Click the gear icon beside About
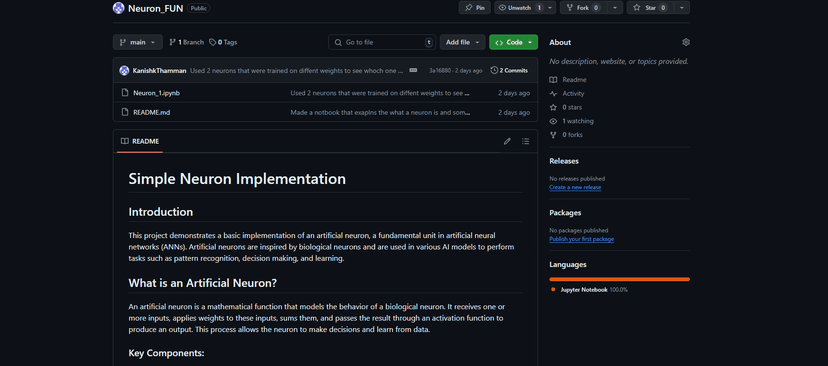Viewport: 828px width, 366px height. click(685, 42)
